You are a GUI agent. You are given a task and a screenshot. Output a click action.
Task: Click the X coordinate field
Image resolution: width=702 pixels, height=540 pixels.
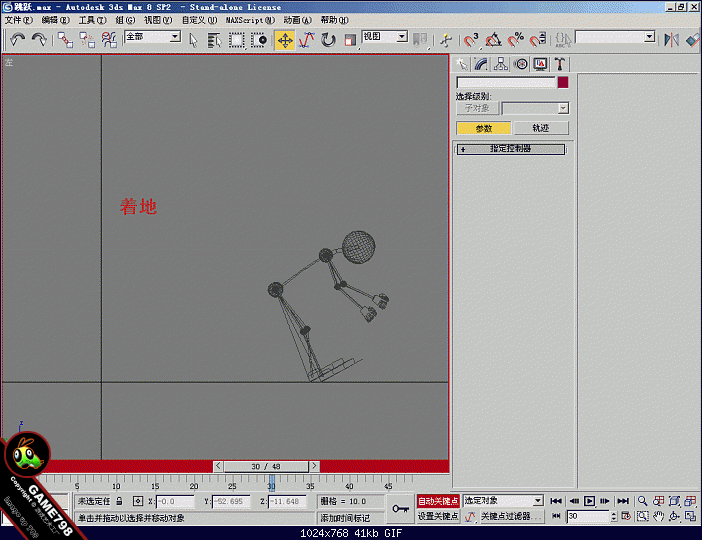(x=176, y=501)
